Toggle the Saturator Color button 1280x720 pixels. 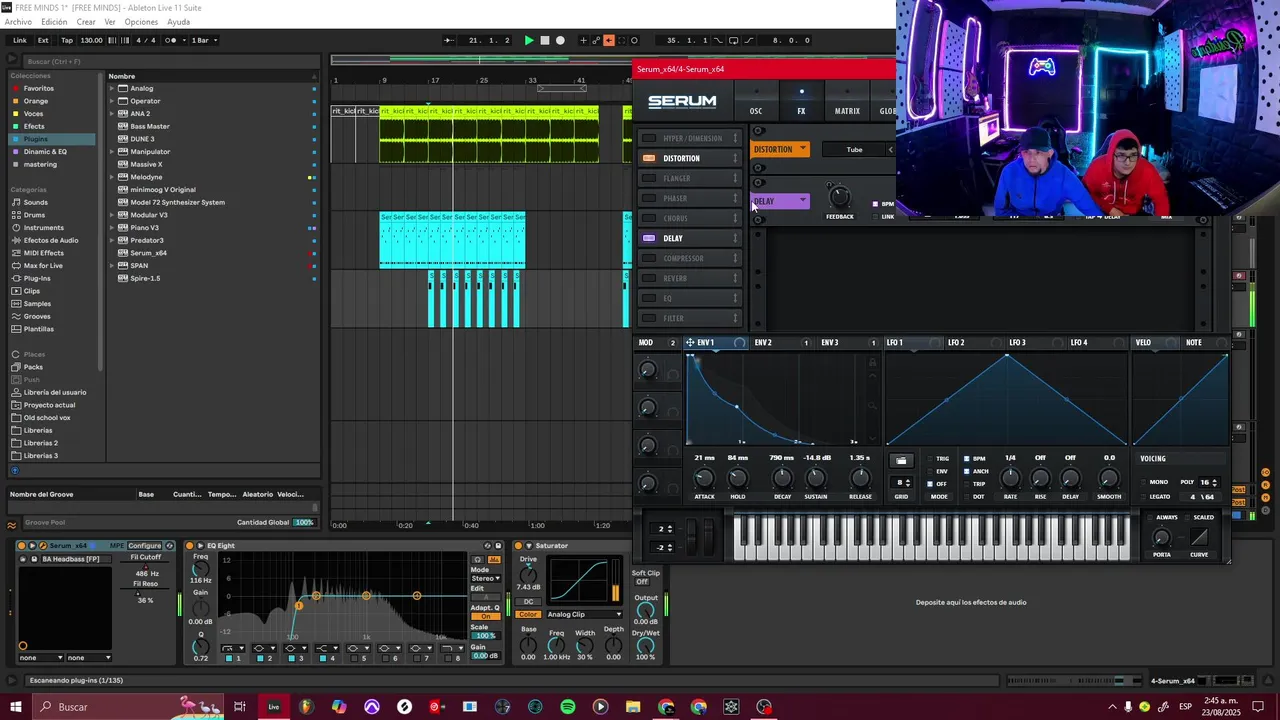coord(529,614)
